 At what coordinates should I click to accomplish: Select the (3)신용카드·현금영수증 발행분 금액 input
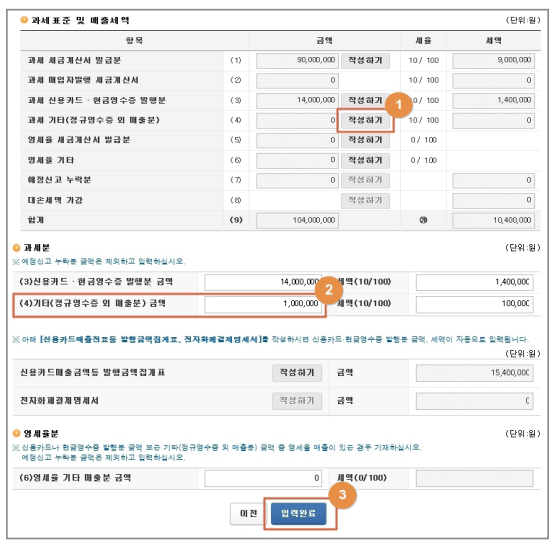point(263,282)
